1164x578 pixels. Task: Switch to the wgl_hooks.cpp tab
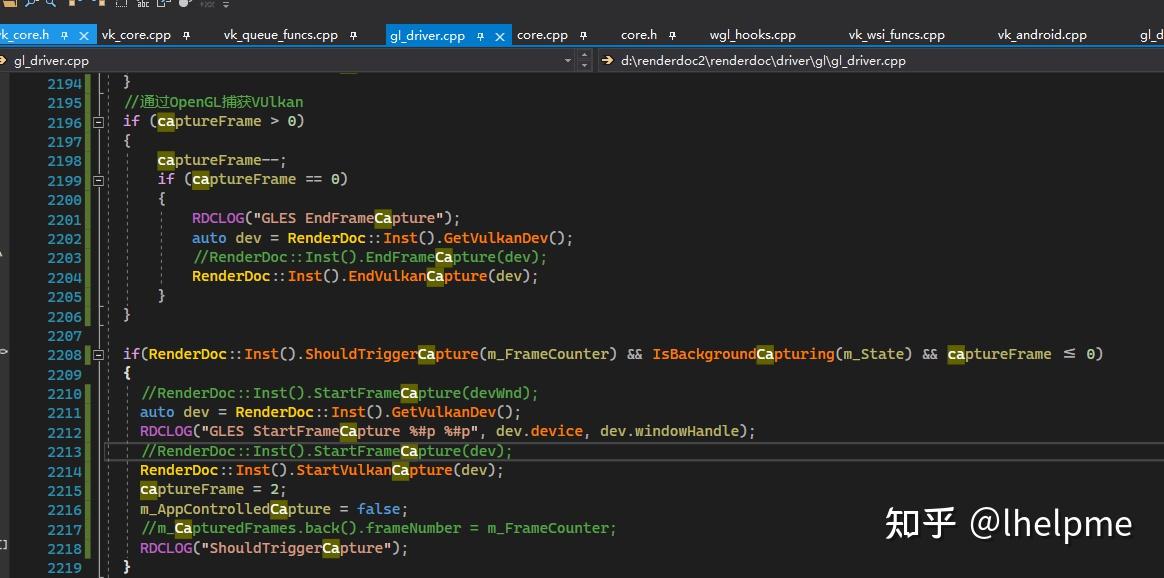point(752,34)
